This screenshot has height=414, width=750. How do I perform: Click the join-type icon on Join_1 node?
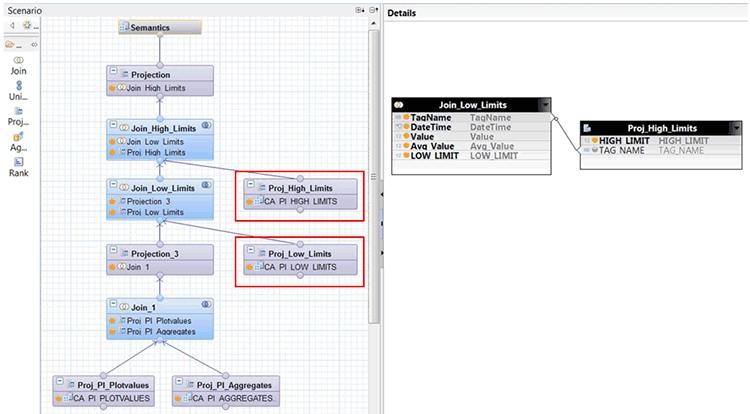tap(205, 306)
